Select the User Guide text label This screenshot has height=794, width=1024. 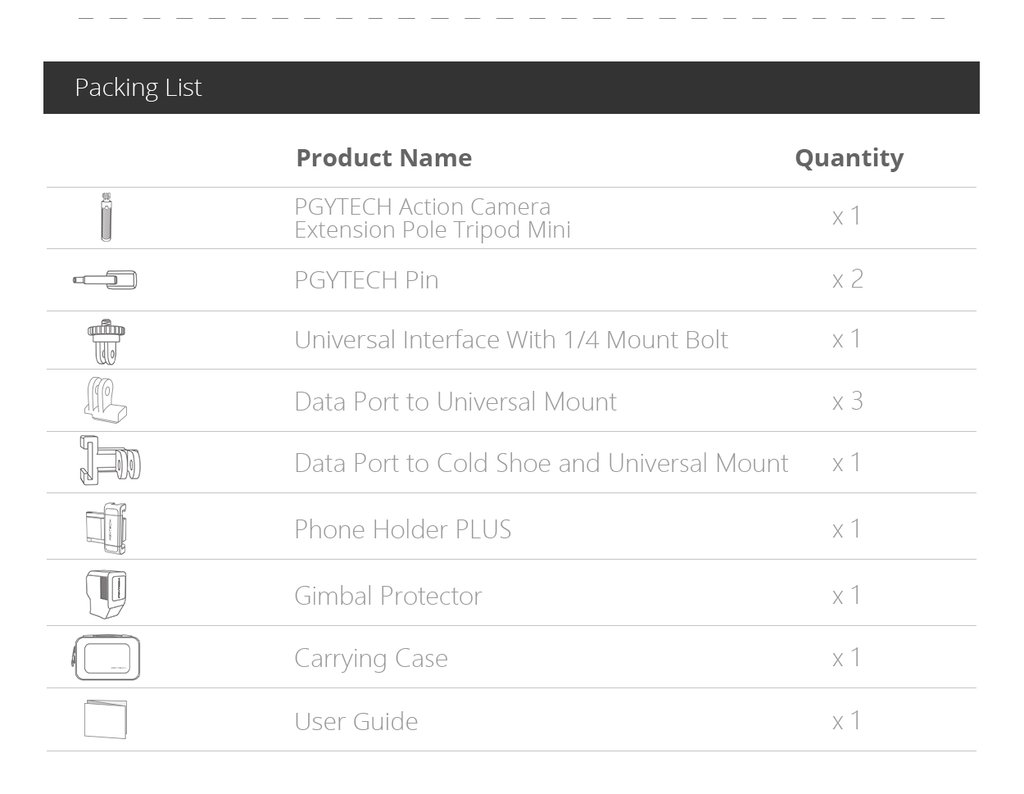pos(356,722)
